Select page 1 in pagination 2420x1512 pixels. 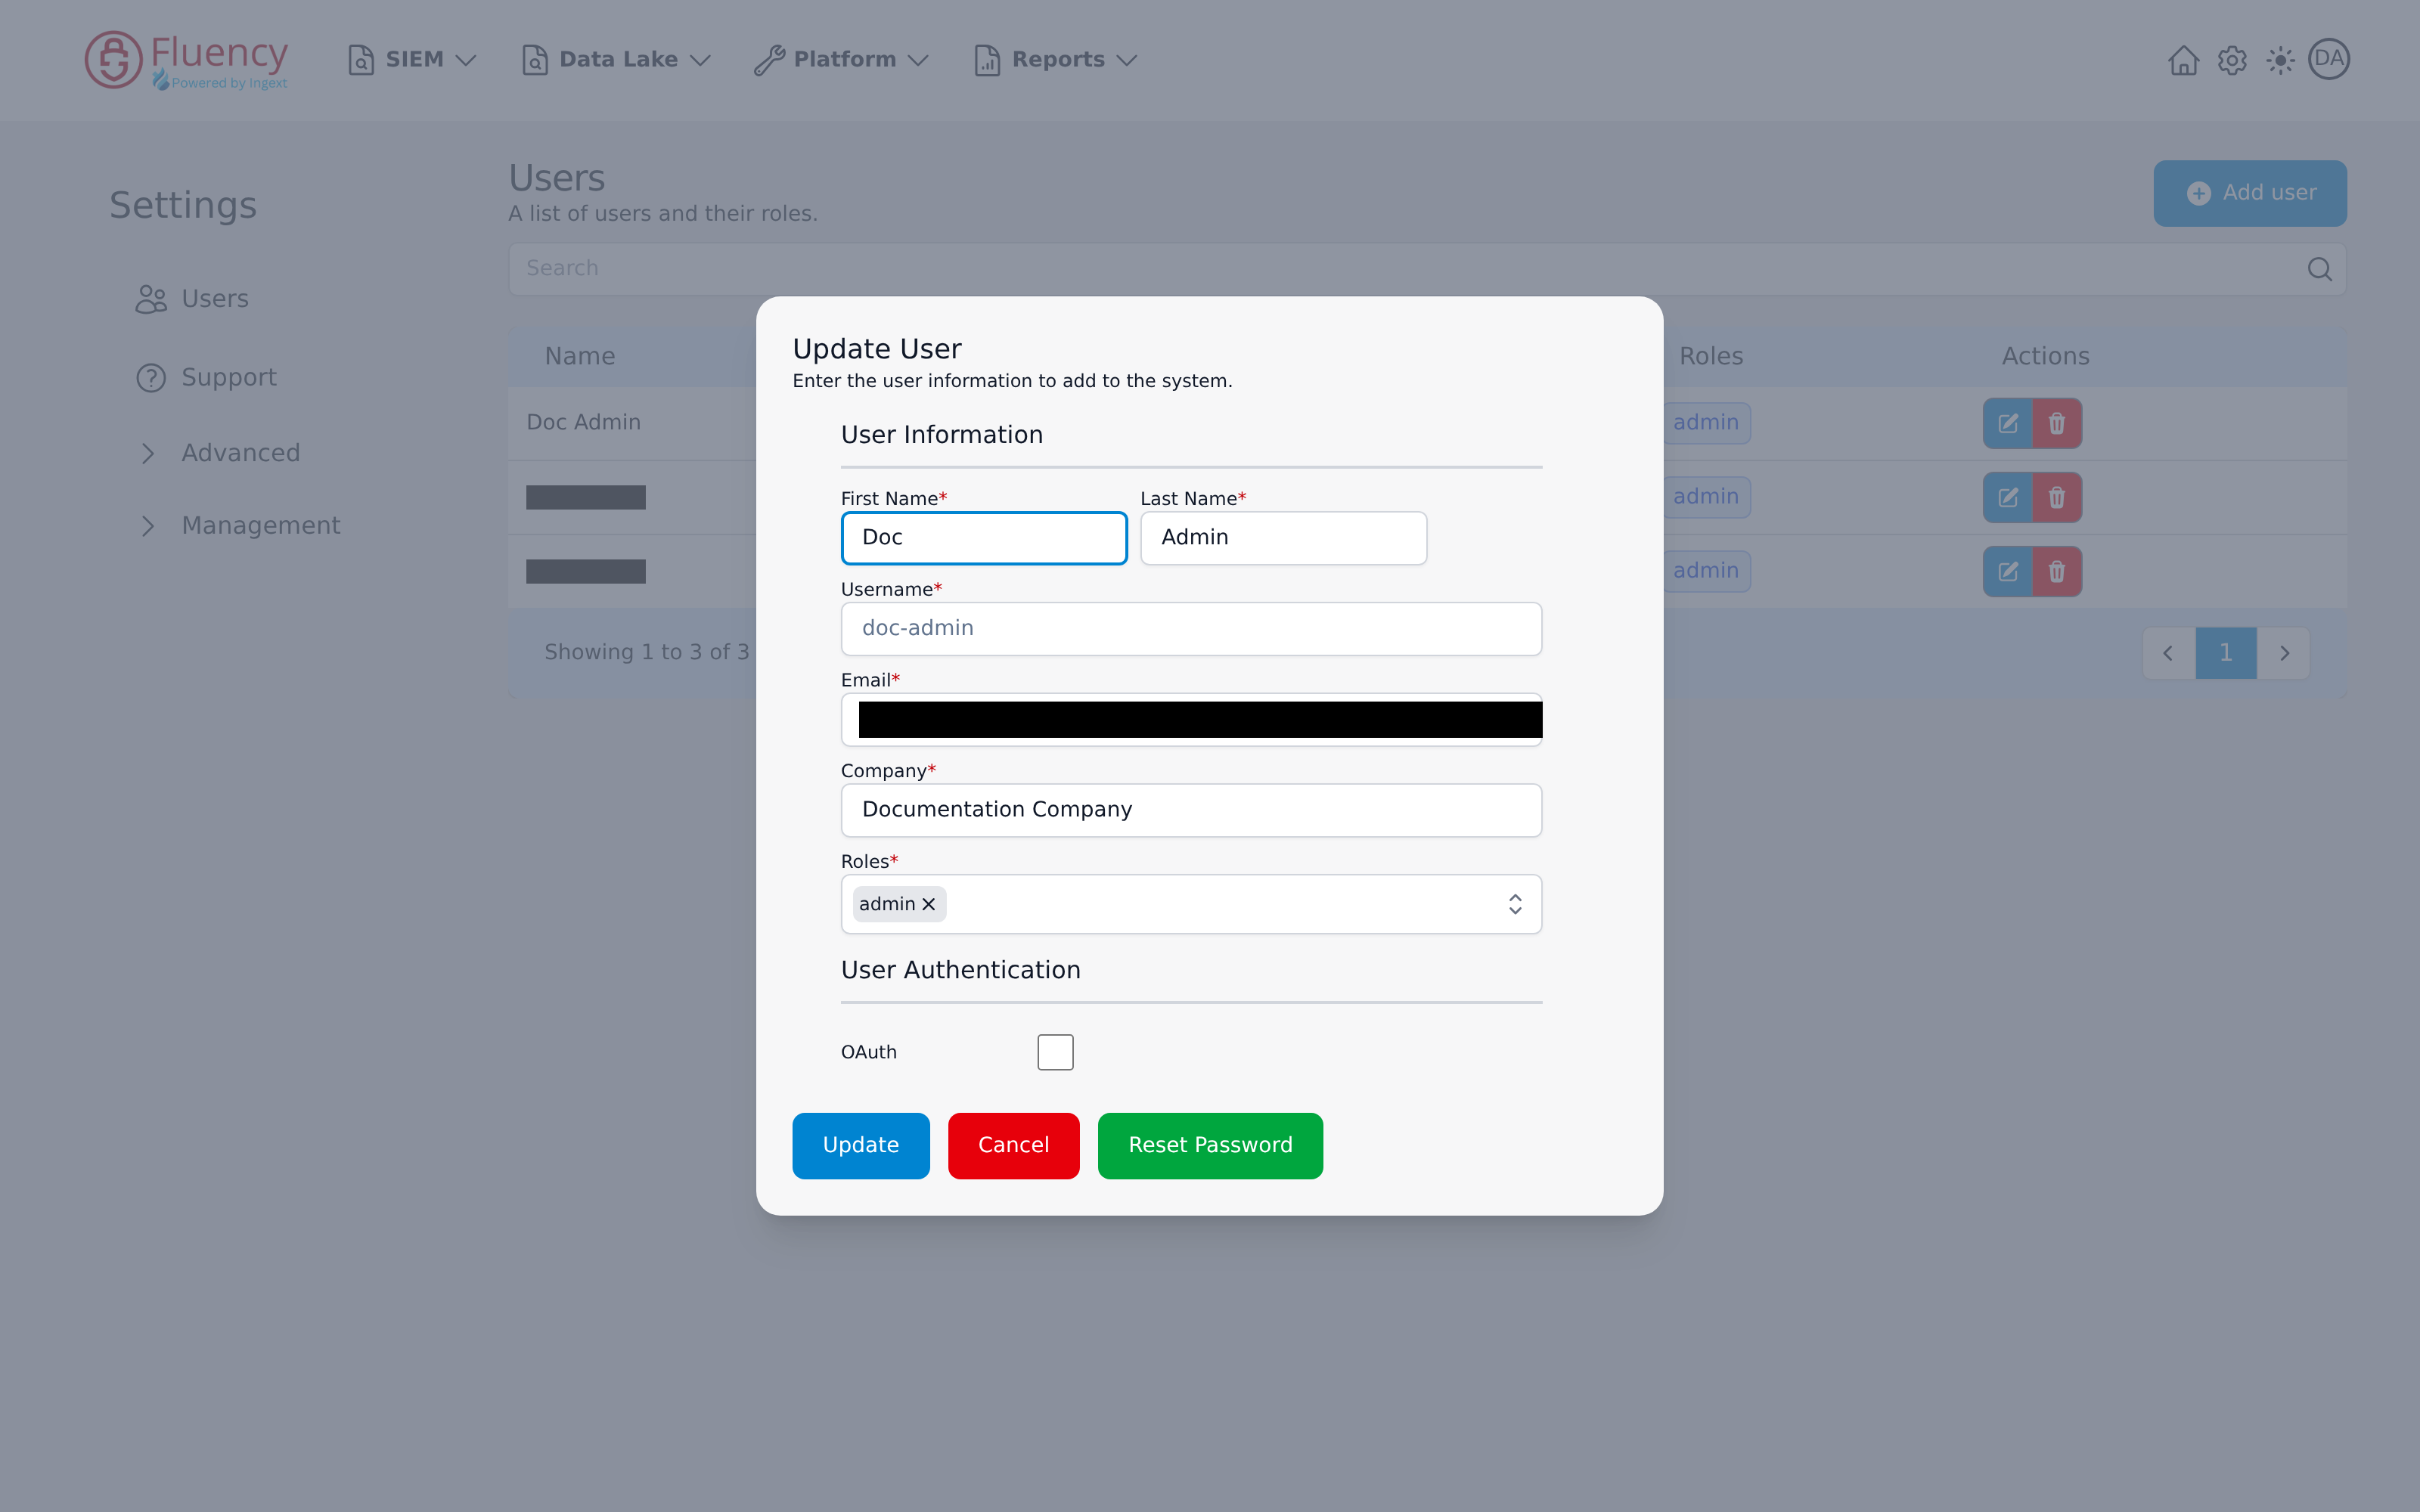[2226, 653]
